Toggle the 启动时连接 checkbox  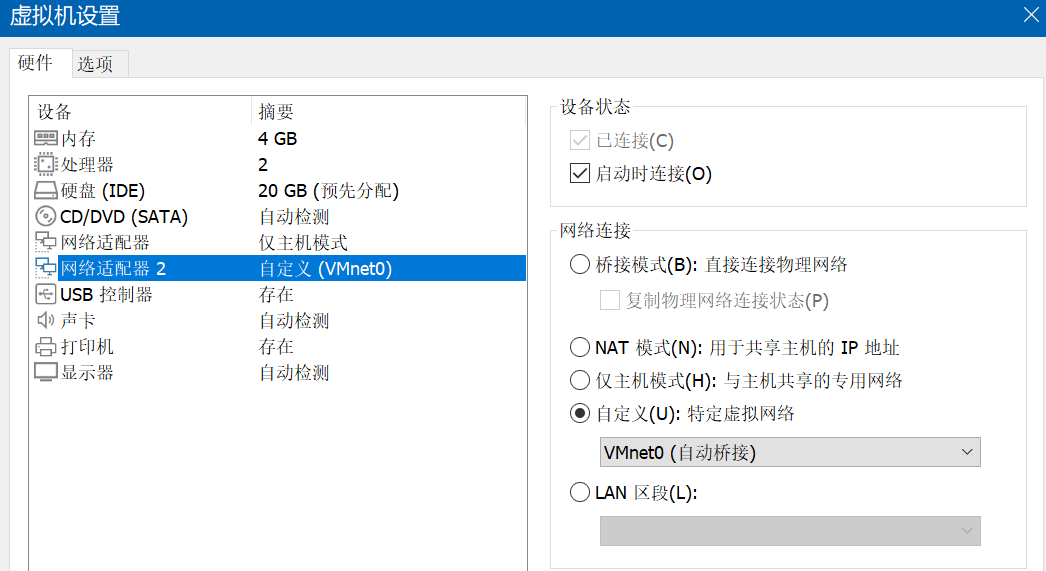(x=580, y=174)
